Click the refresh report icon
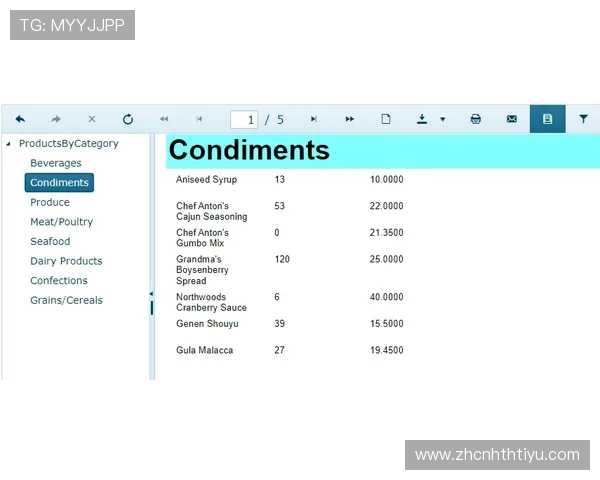This screenshot has width=600, height=480. pos(128,119)
